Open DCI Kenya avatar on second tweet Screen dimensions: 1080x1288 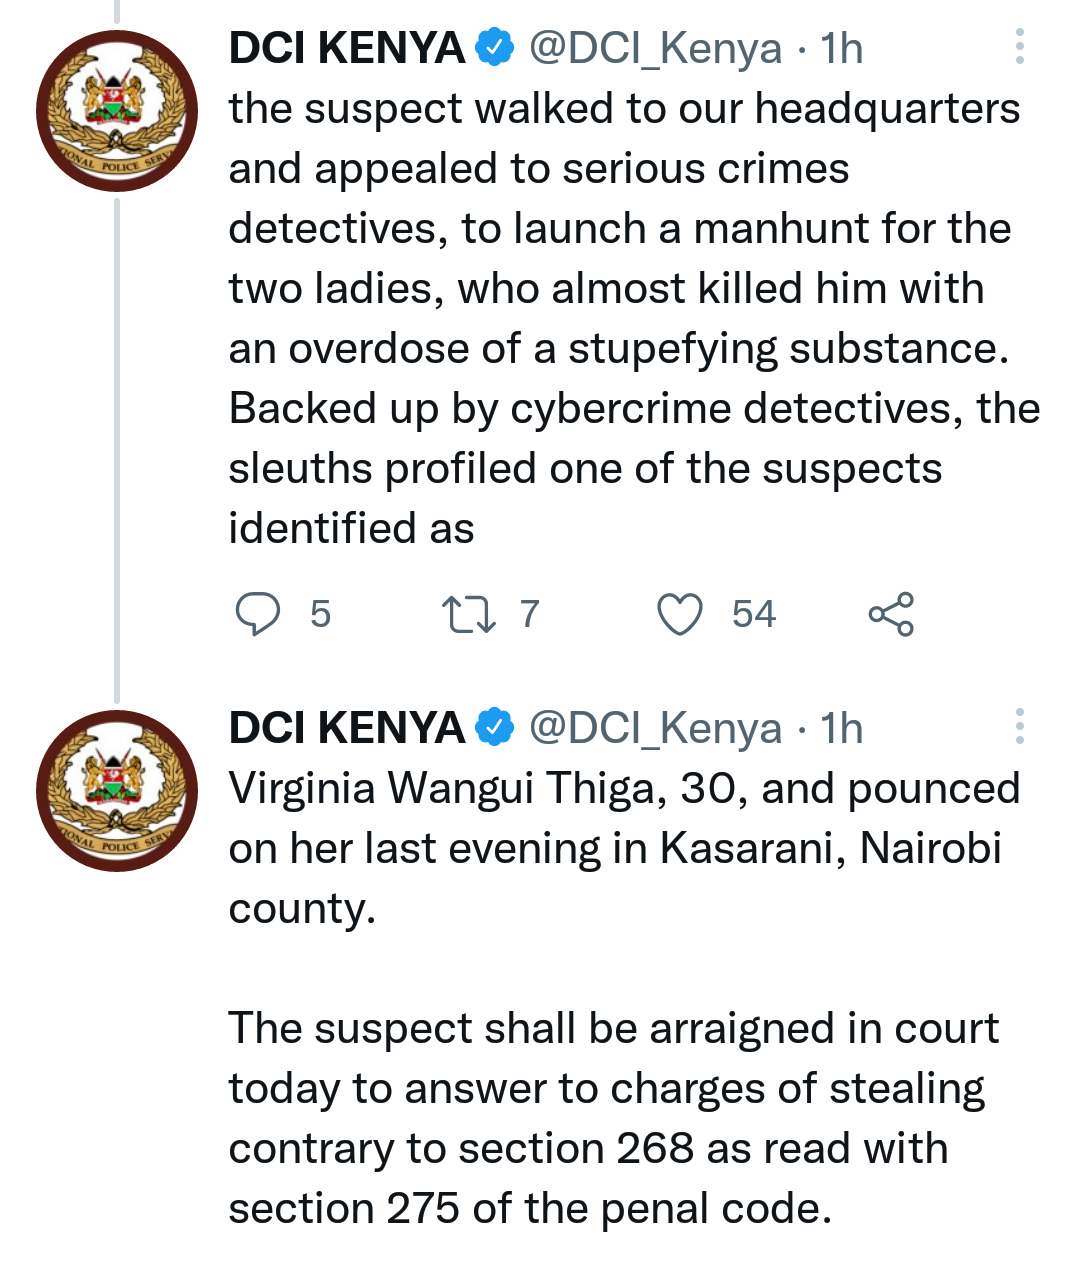[117, 791]
